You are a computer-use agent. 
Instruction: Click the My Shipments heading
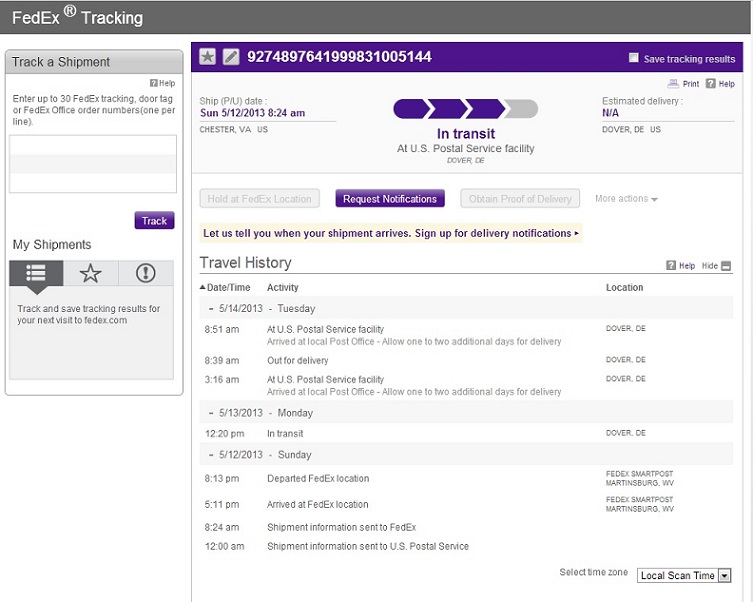coord(52,245)
